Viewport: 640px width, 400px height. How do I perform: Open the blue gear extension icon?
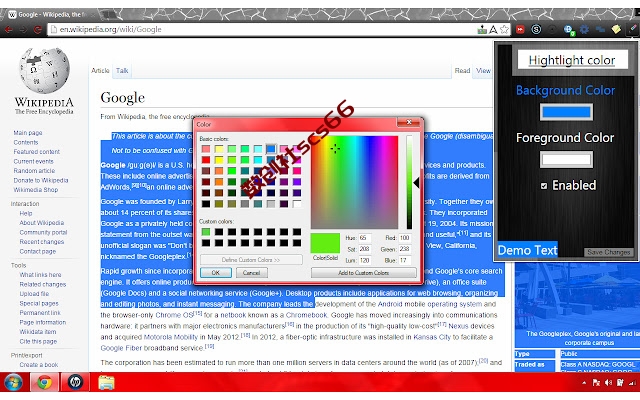[x=584, y=29]
